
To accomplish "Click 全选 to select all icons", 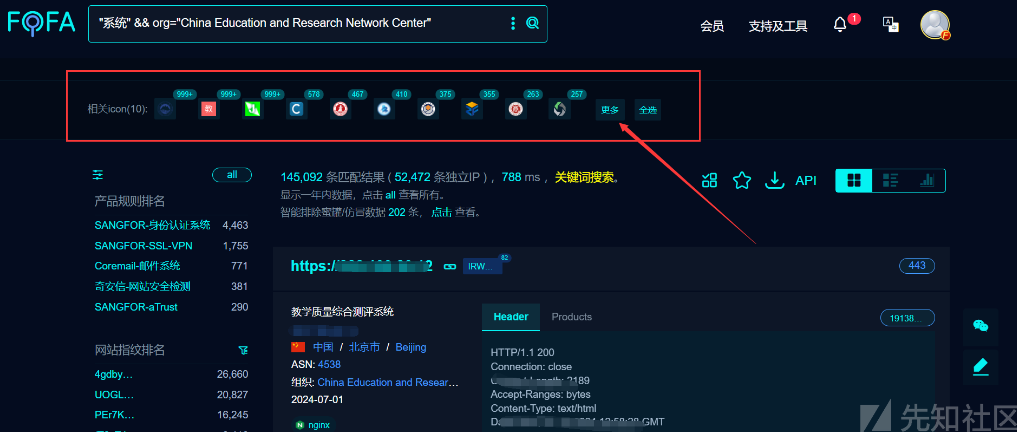I will (648, 110).
